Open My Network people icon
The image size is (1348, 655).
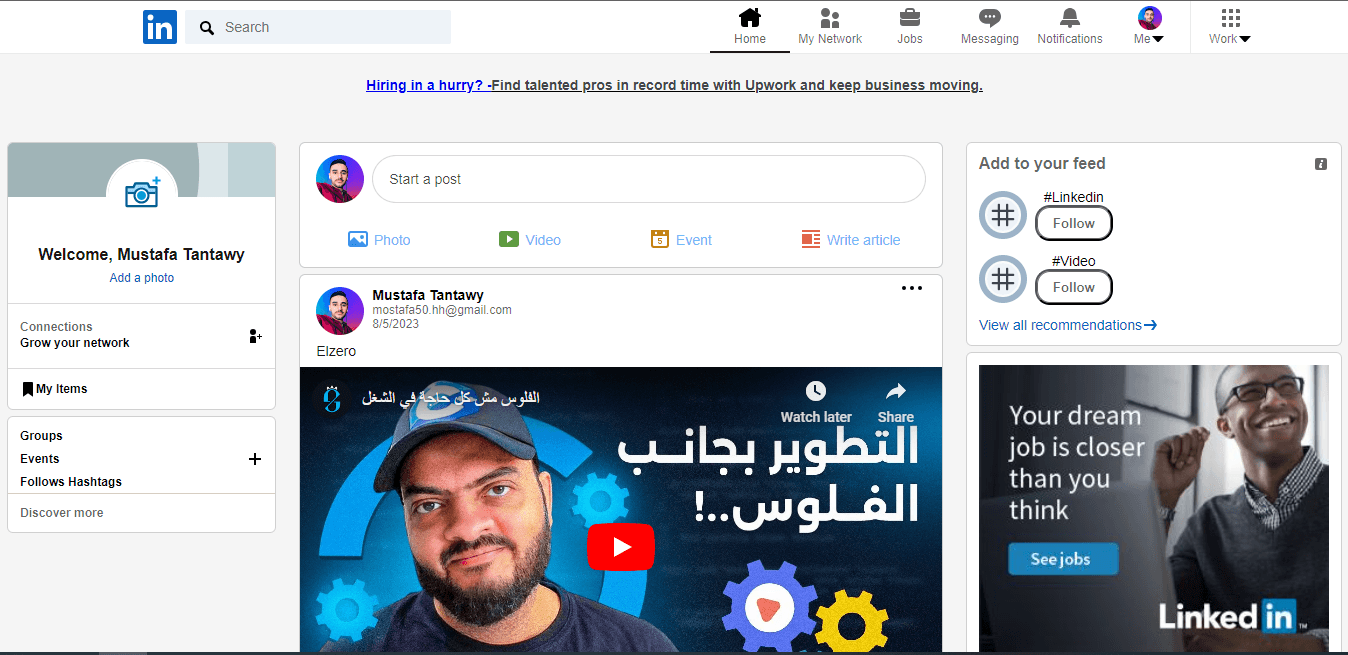(830, 18)
